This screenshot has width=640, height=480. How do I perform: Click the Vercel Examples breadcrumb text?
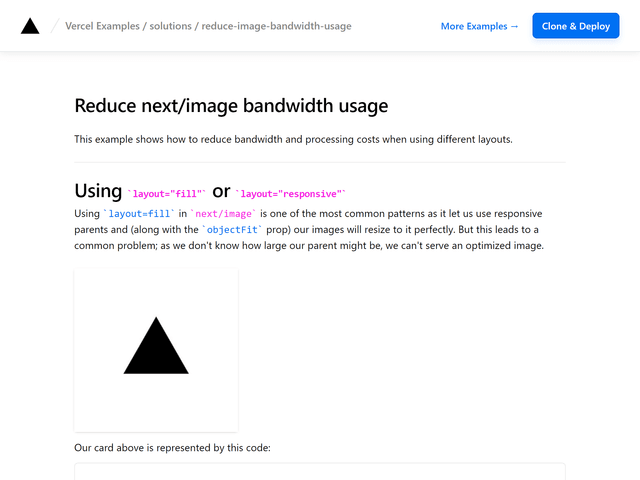(x=104, y=26)
